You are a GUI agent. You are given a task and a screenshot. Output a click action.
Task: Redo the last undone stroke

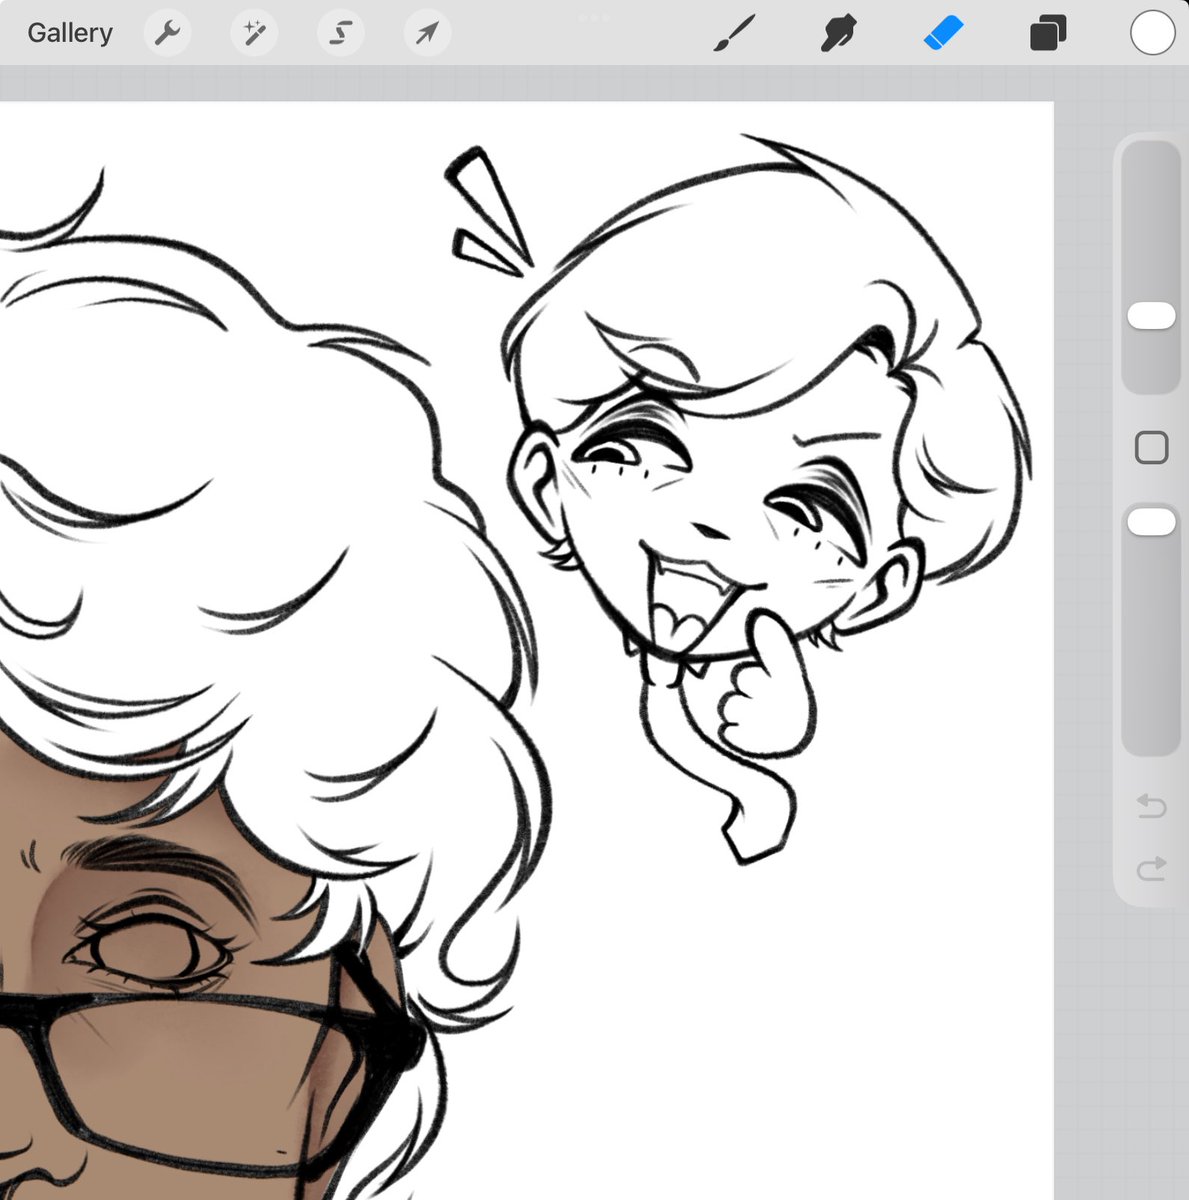coord(1152,869)
